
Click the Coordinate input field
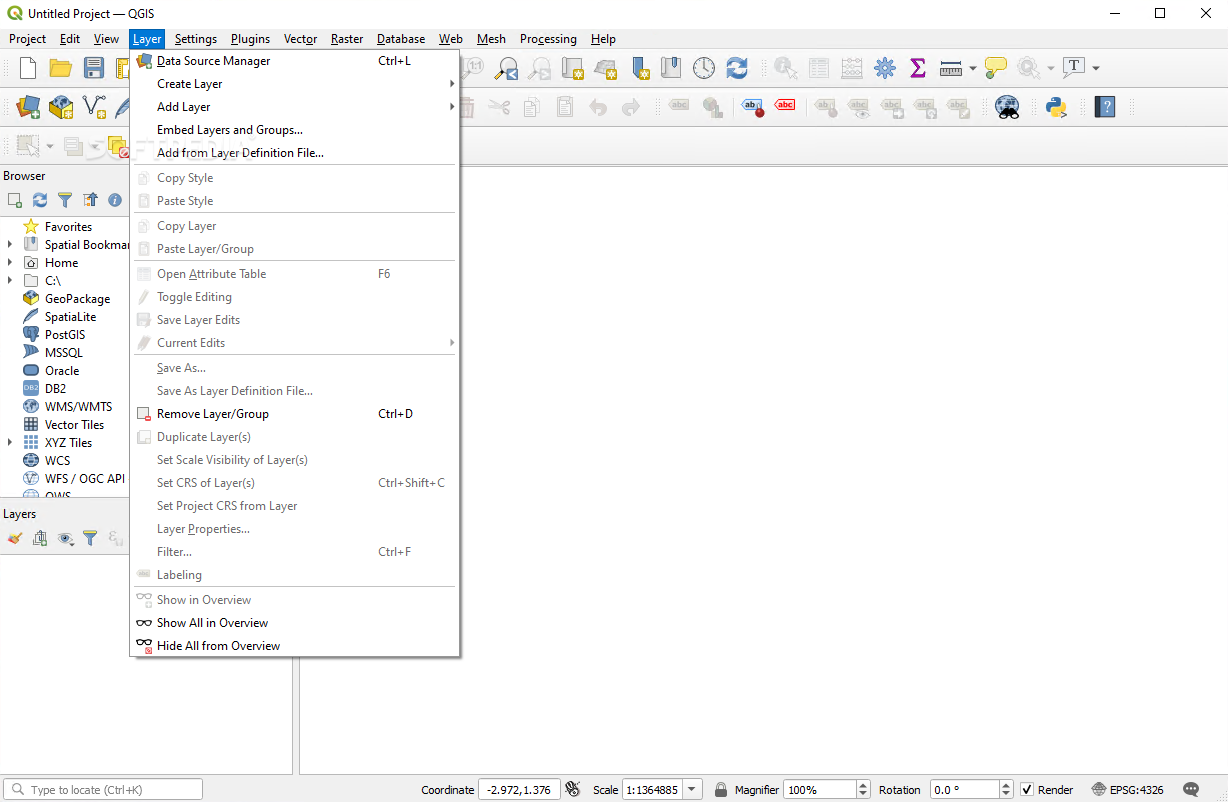(x=518, y=789)
